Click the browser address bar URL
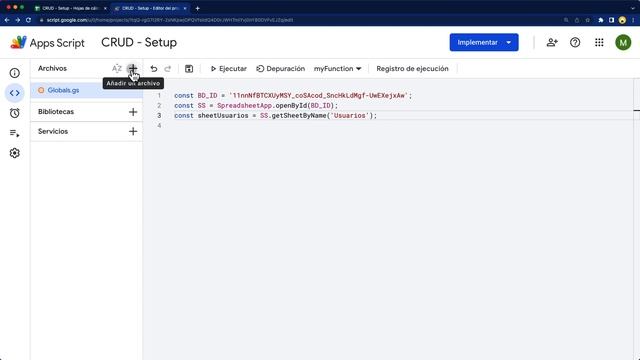Viewport: 640px width, 360px height. (169, 20)
